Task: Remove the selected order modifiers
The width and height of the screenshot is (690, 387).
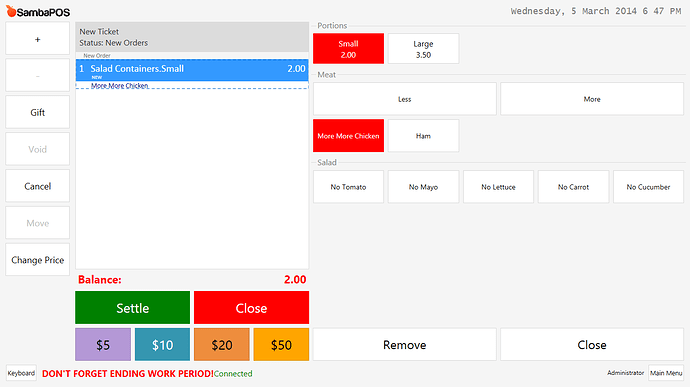Action: [x=404, y=344]
